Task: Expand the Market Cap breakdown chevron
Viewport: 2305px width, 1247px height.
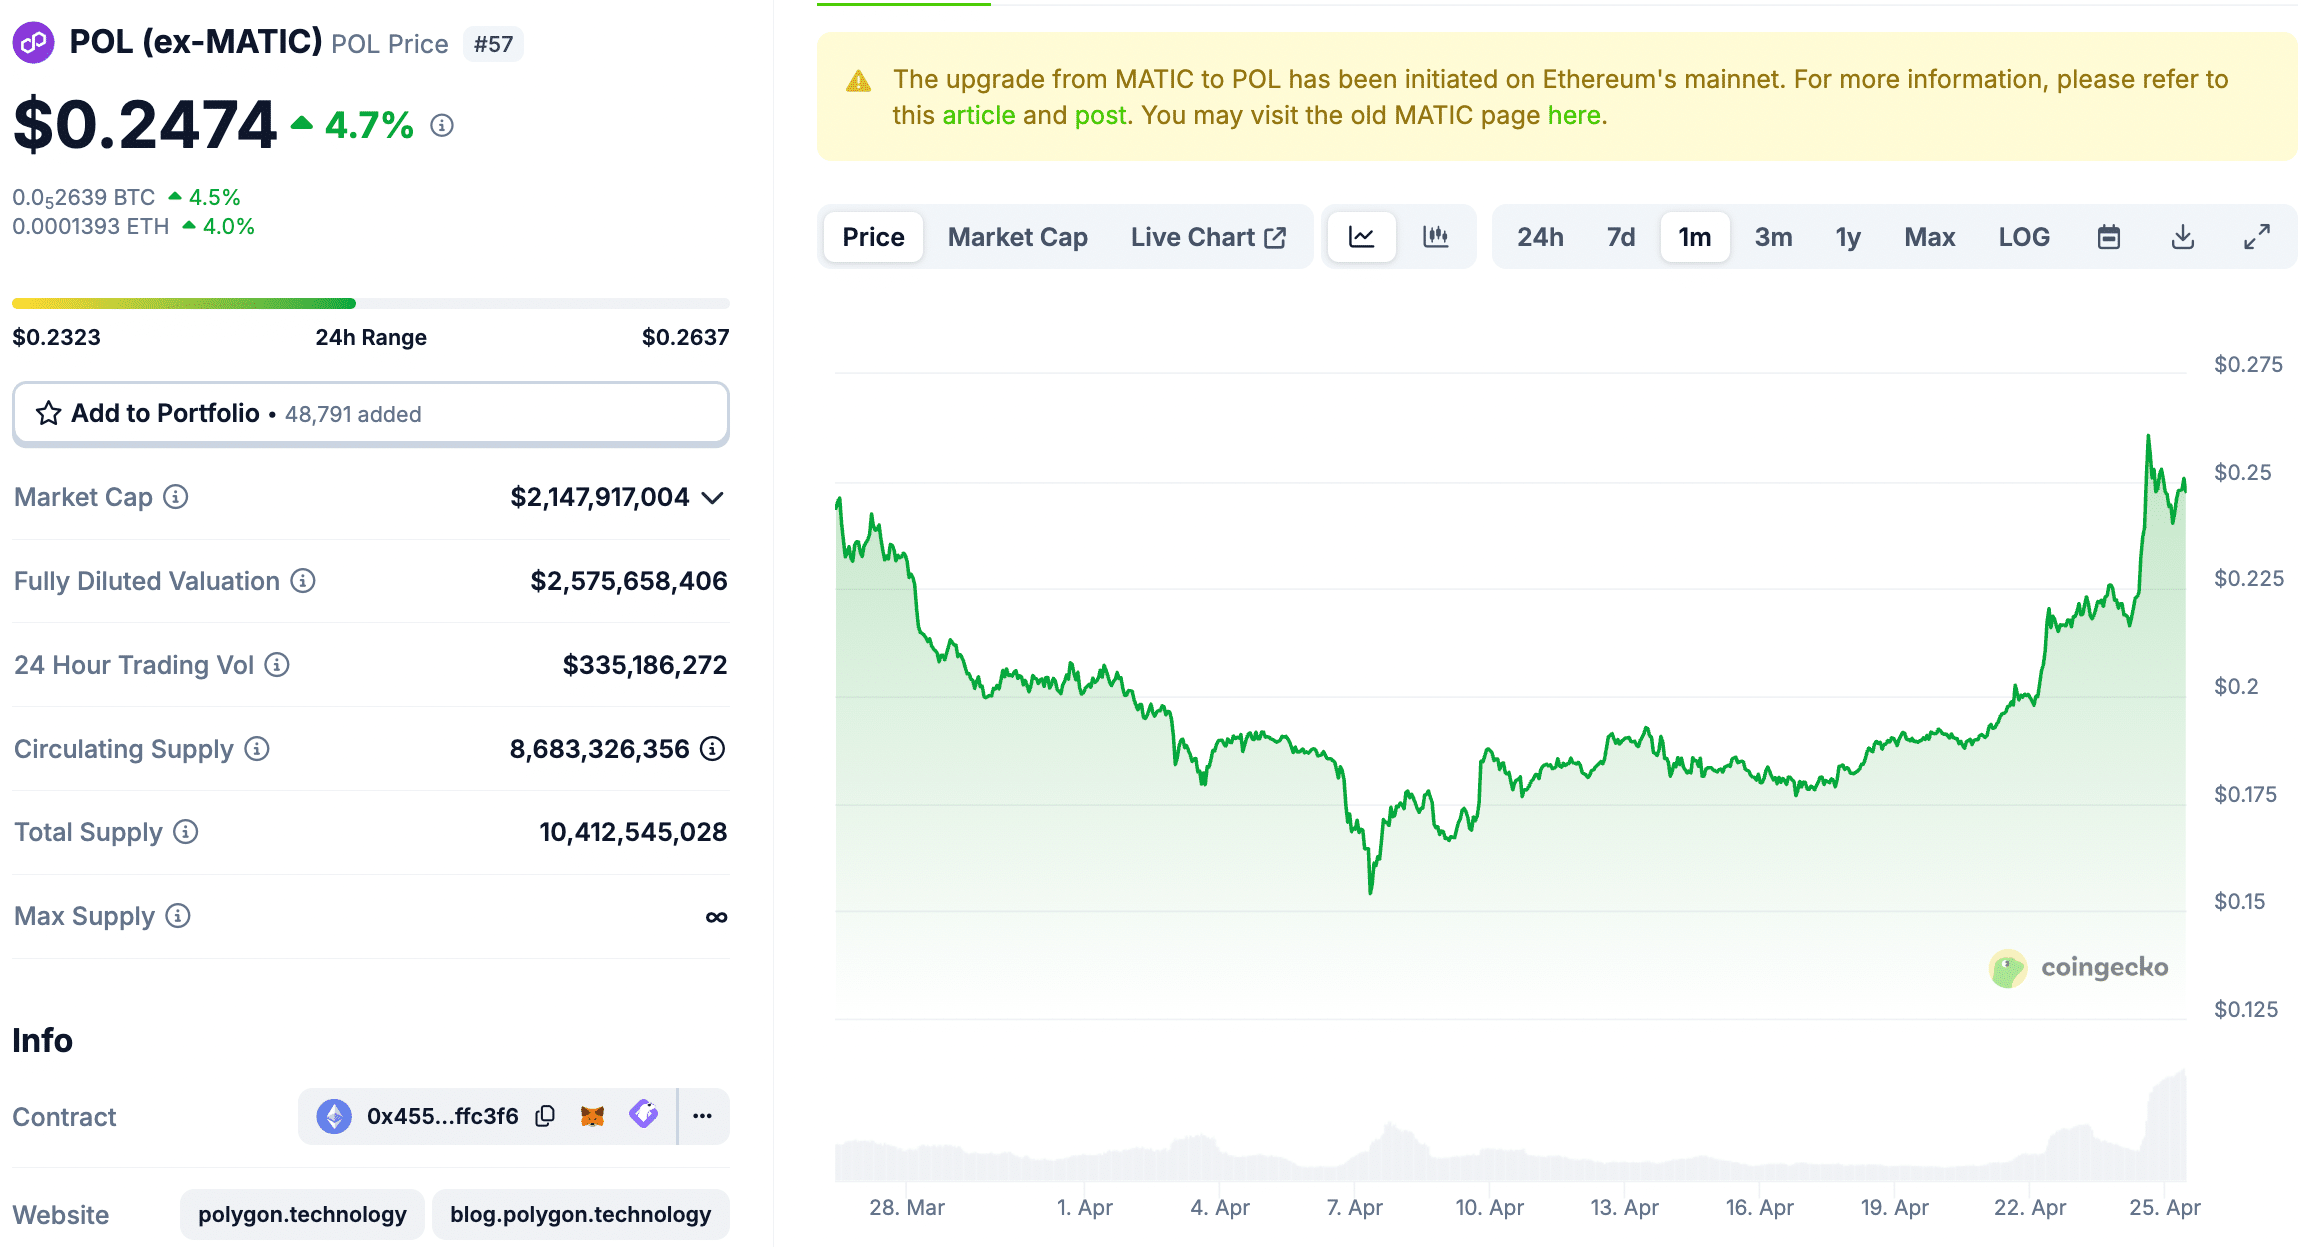Action: 711,497
